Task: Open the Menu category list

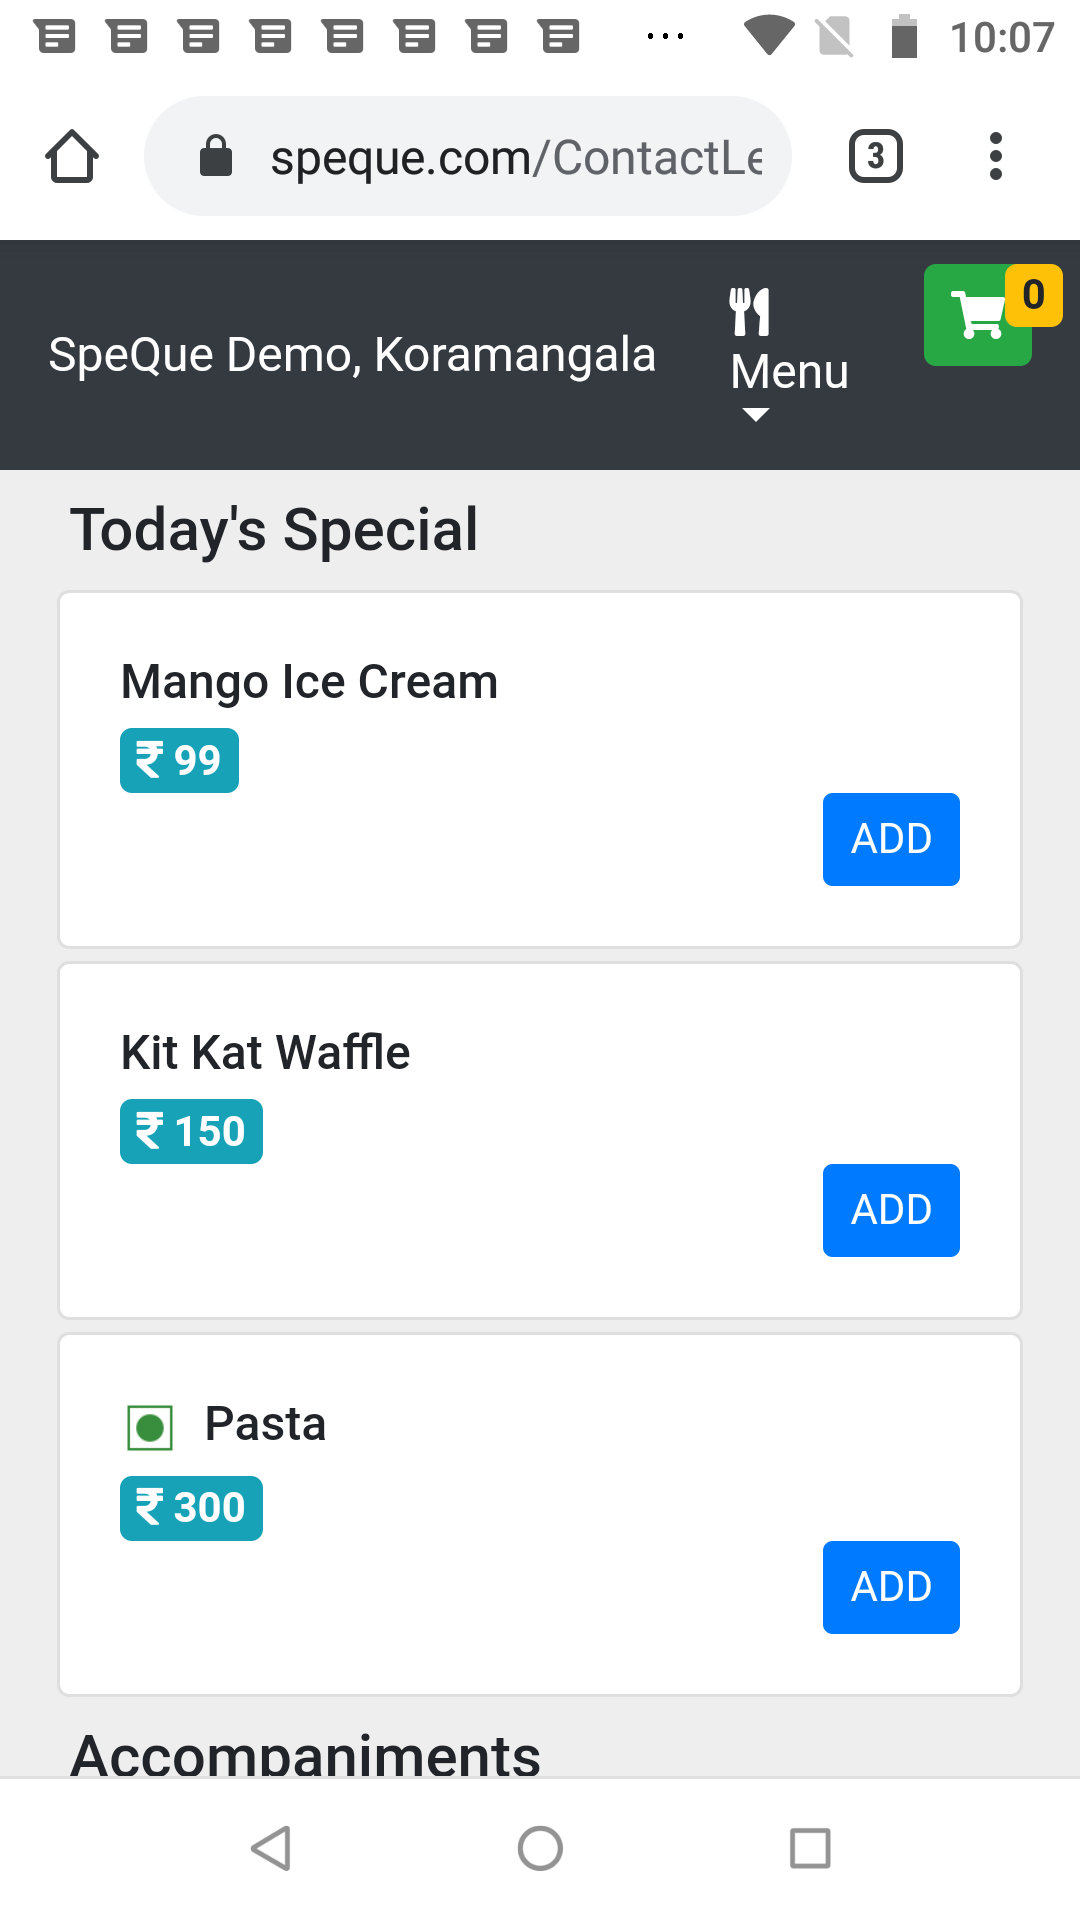Action: [x=789, y=372]
